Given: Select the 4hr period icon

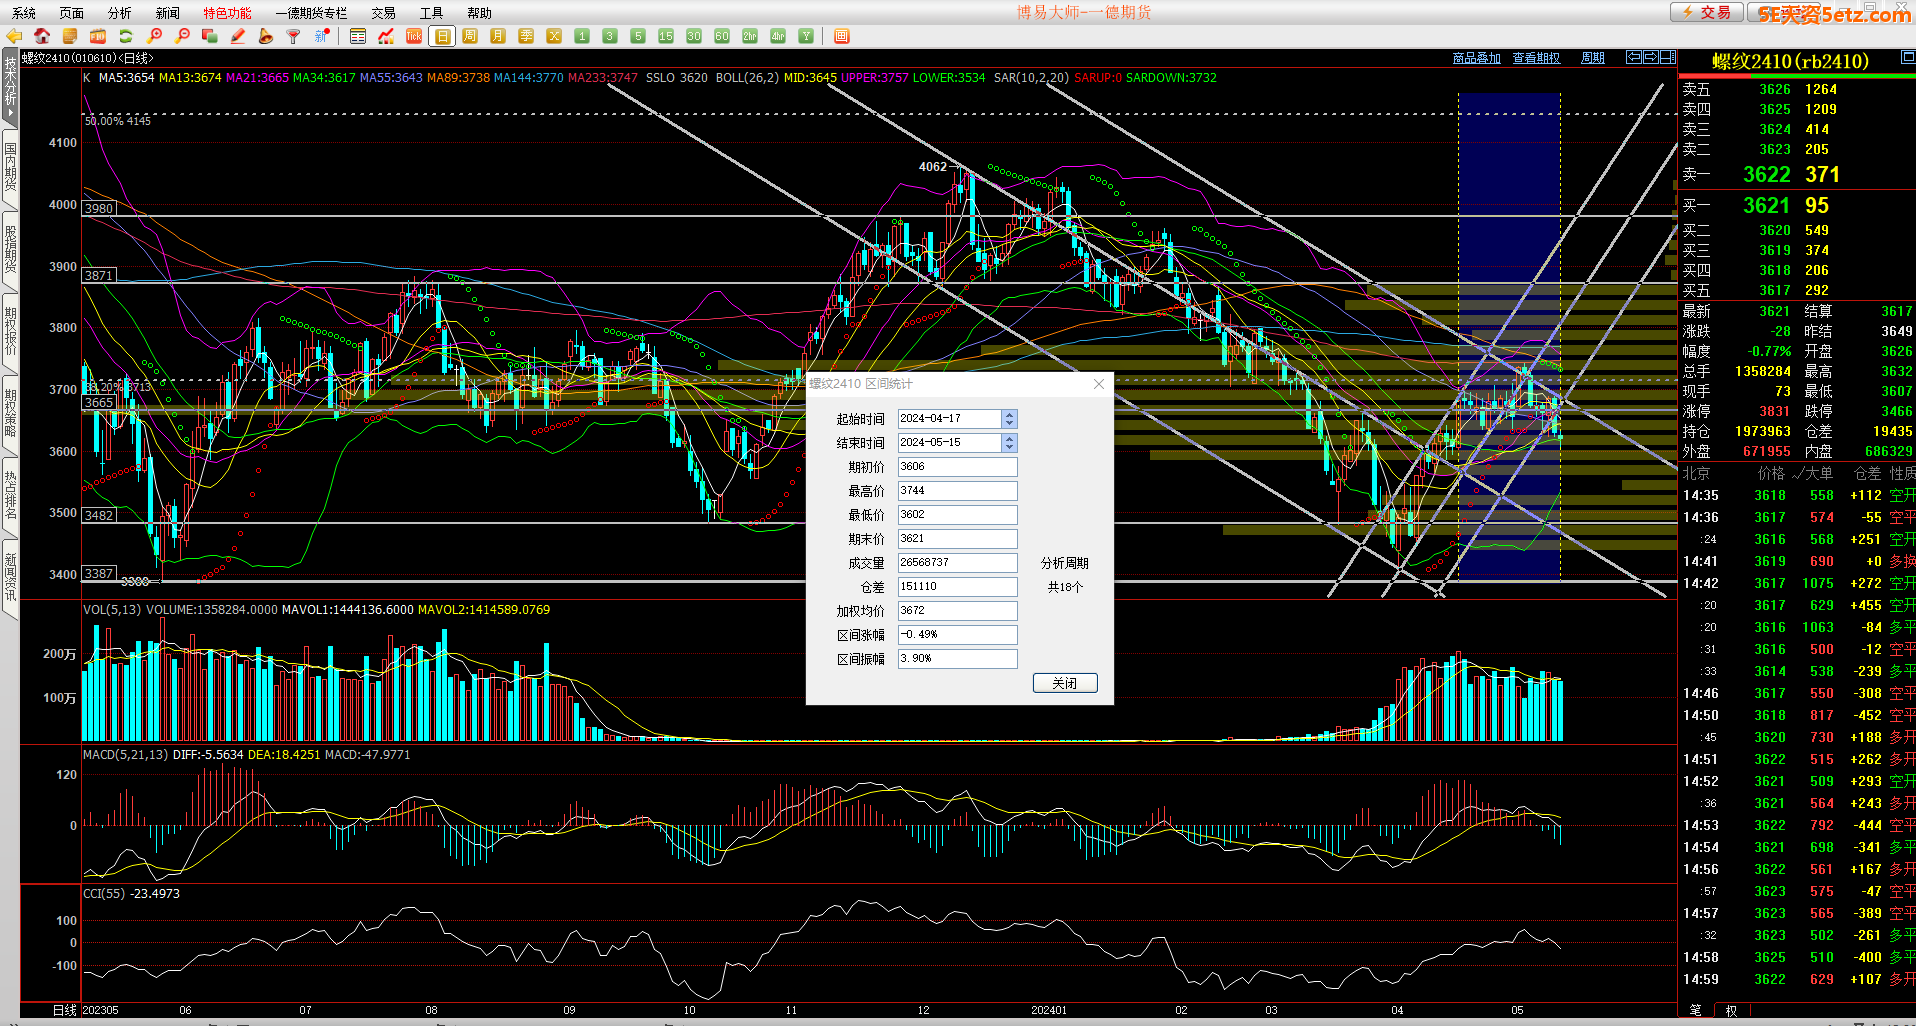Looking at the screenshot, I should [778, 36].
